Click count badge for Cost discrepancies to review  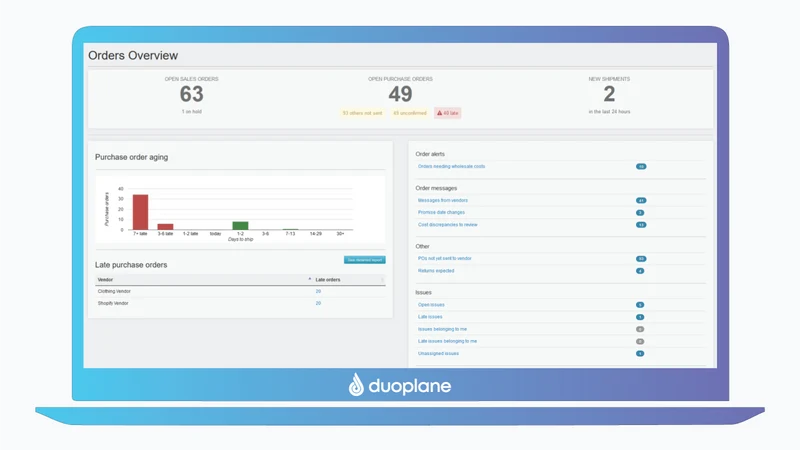pyautogui.click(x=641, y=224)
